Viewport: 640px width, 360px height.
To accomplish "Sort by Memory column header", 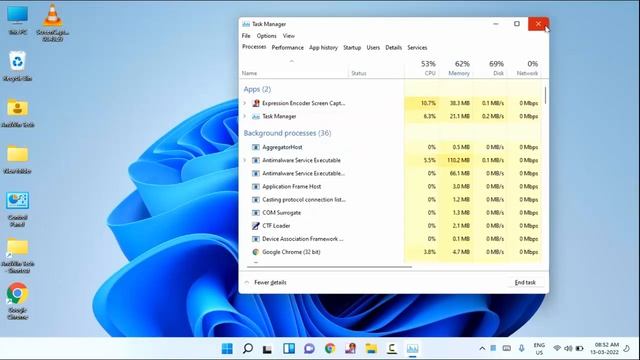I will click(456, 68).
